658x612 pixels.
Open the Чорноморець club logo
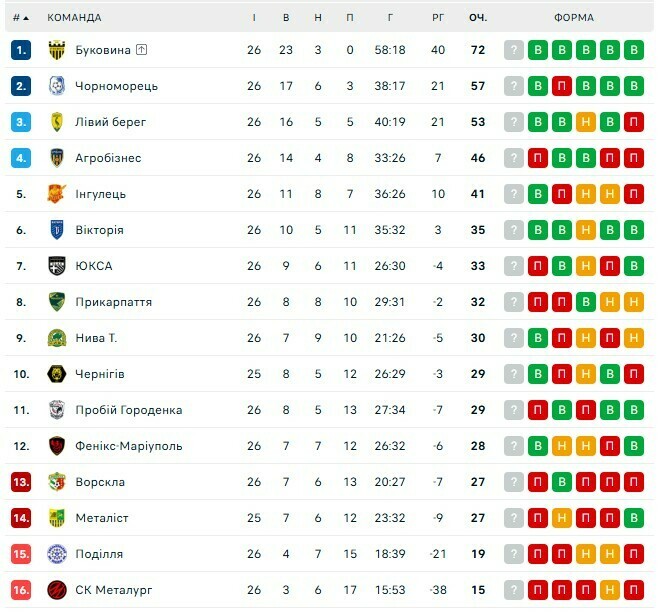point(57,86)
